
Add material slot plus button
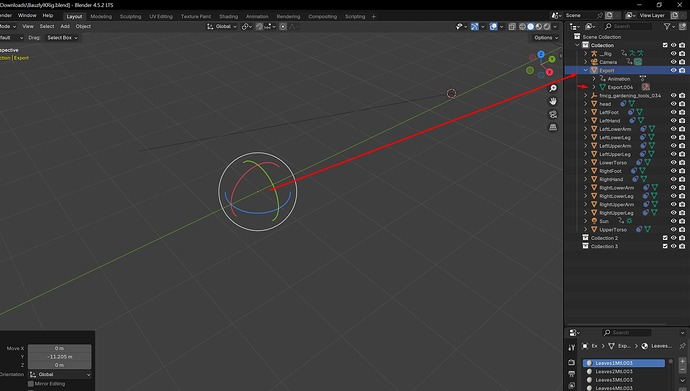(683, 362)
